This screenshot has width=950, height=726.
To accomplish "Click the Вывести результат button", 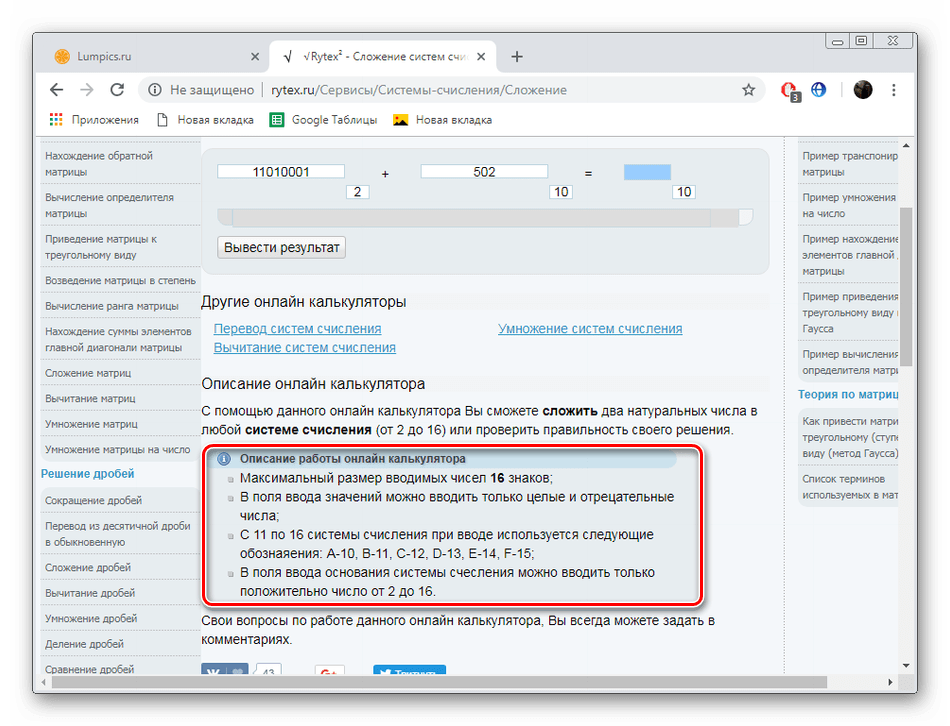I will click(x=282, y=247).
